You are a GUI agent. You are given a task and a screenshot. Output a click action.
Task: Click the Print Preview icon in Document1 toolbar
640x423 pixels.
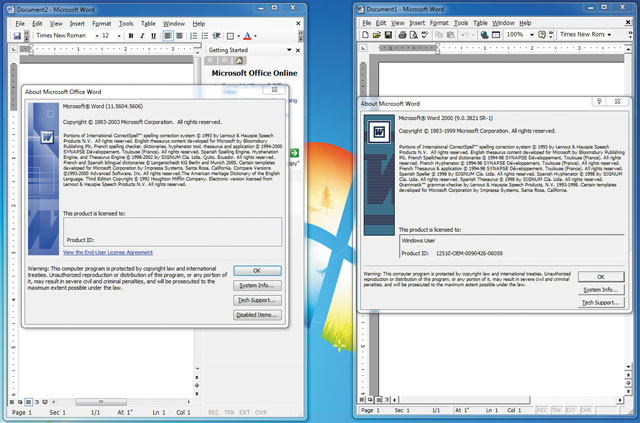tap(413, 35)
